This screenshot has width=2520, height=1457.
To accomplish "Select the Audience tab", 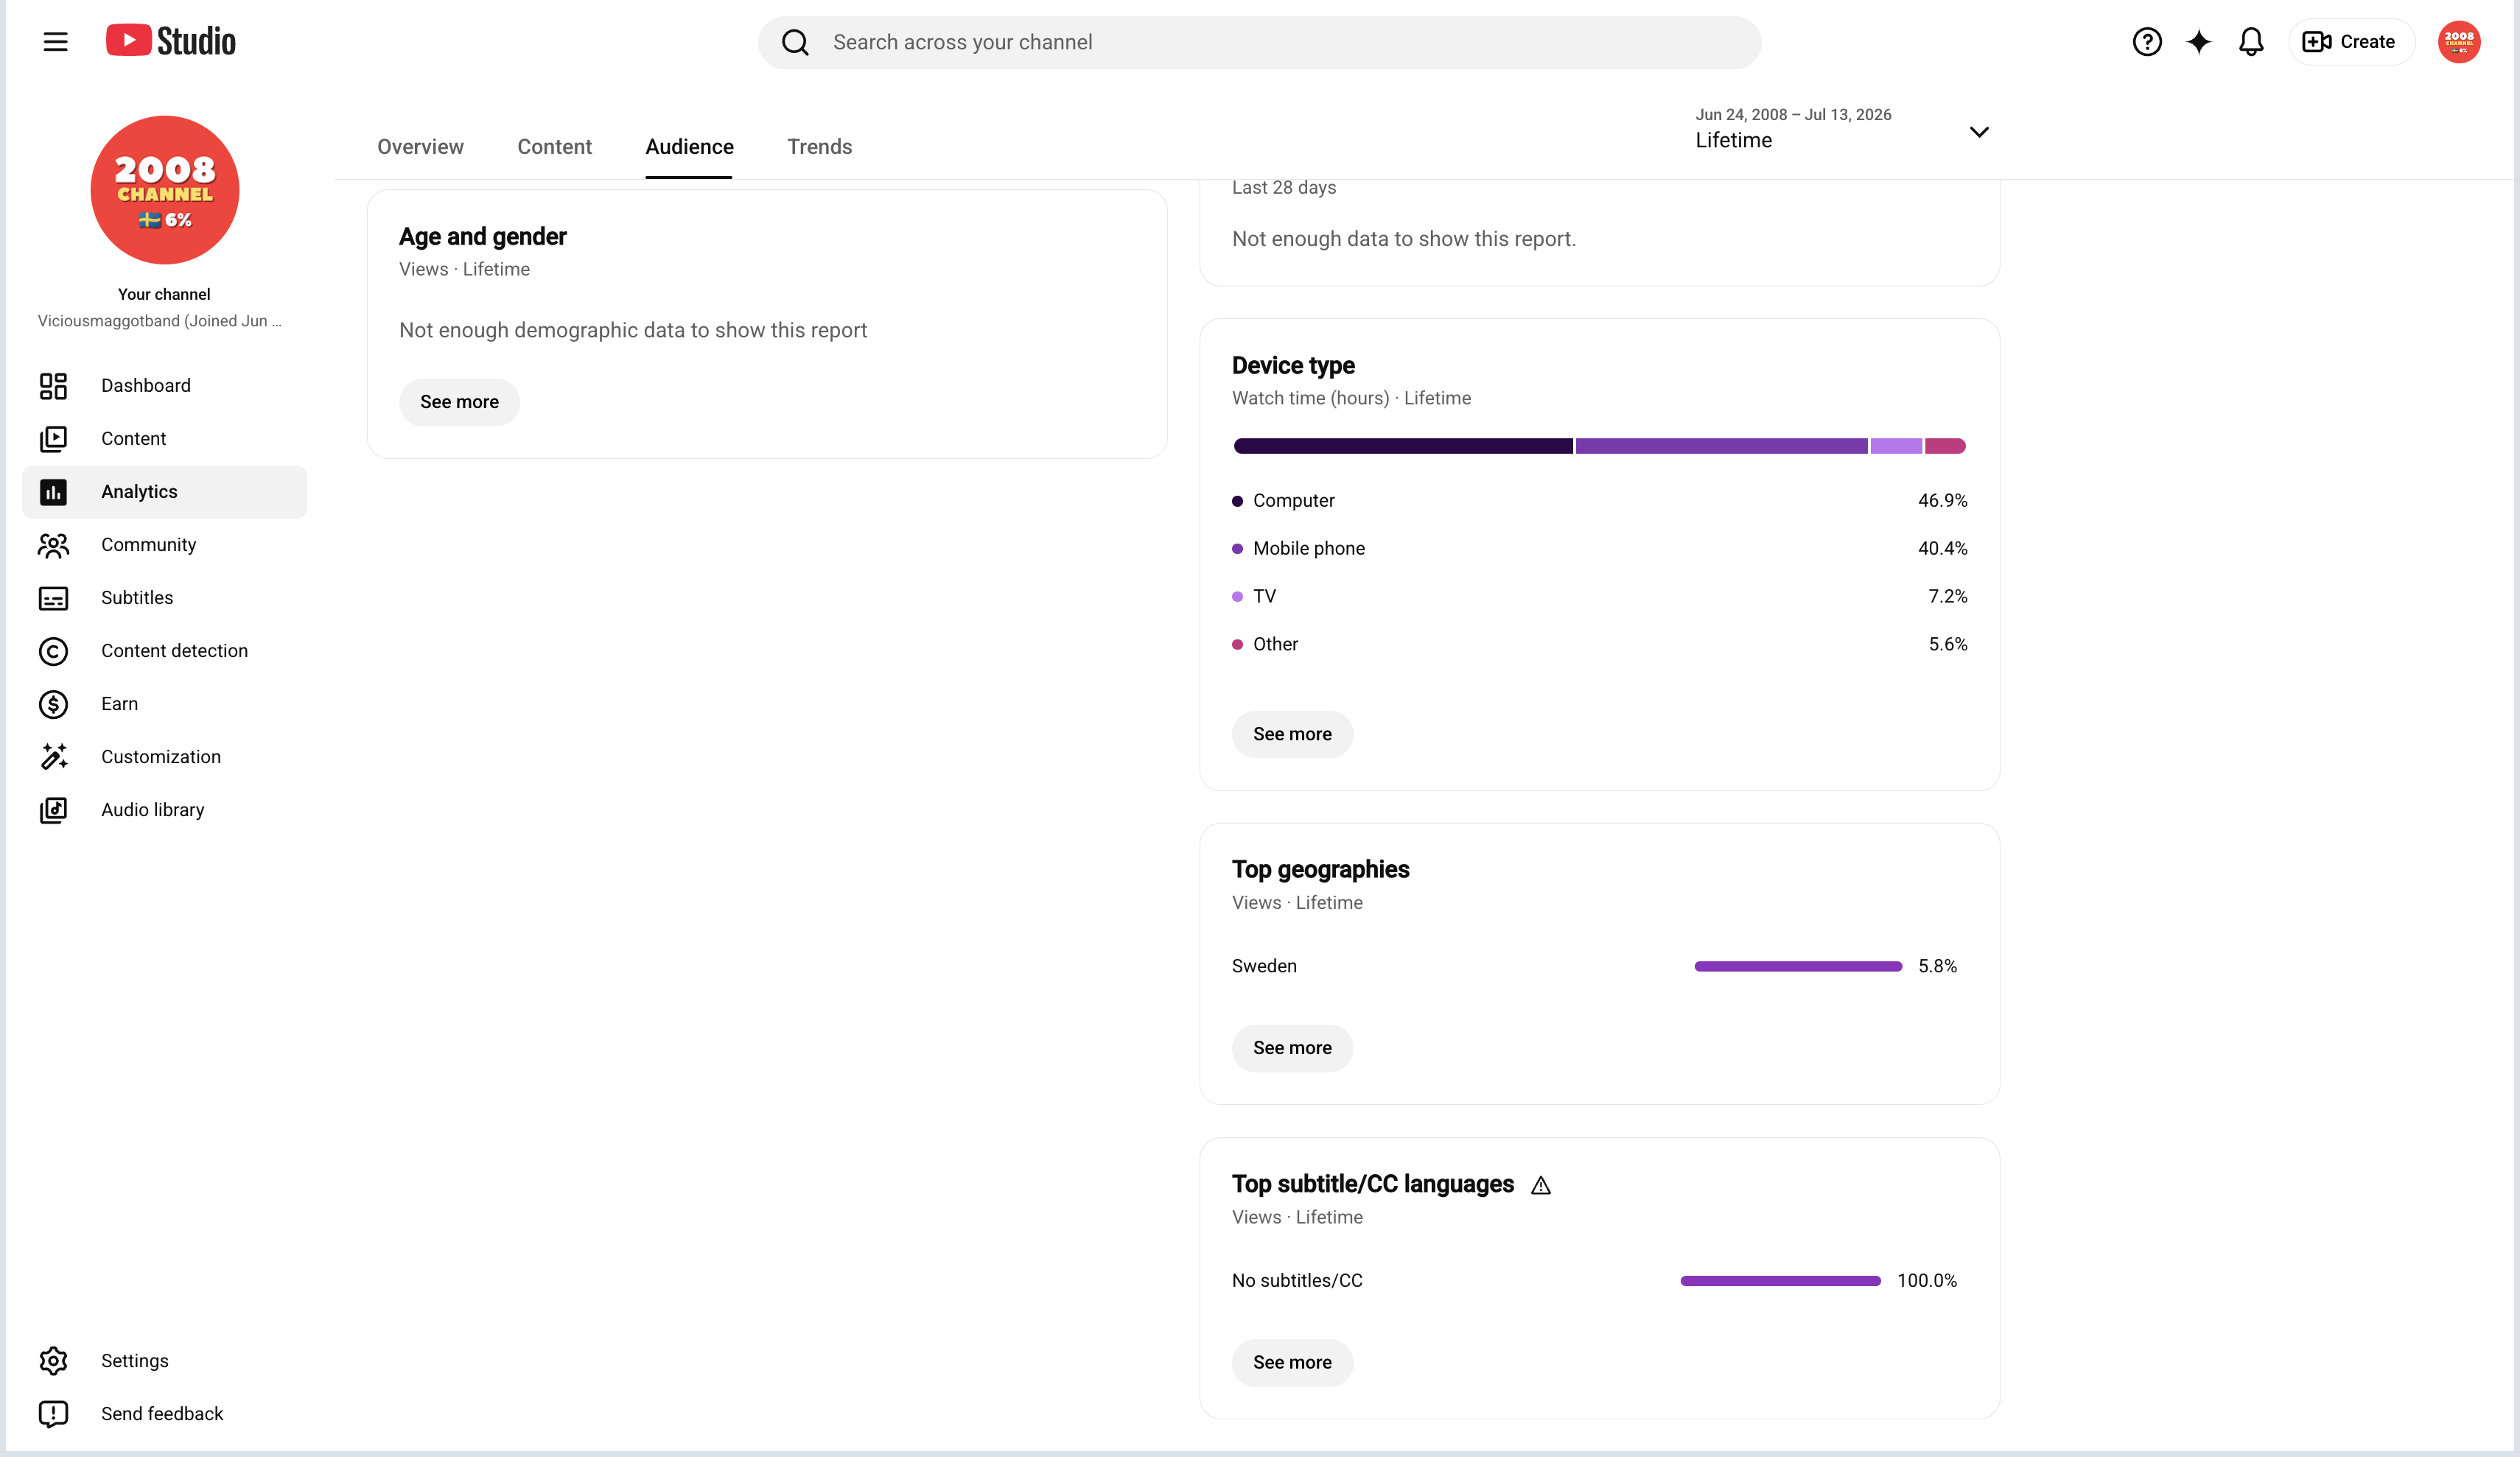I will click(689, 147).
